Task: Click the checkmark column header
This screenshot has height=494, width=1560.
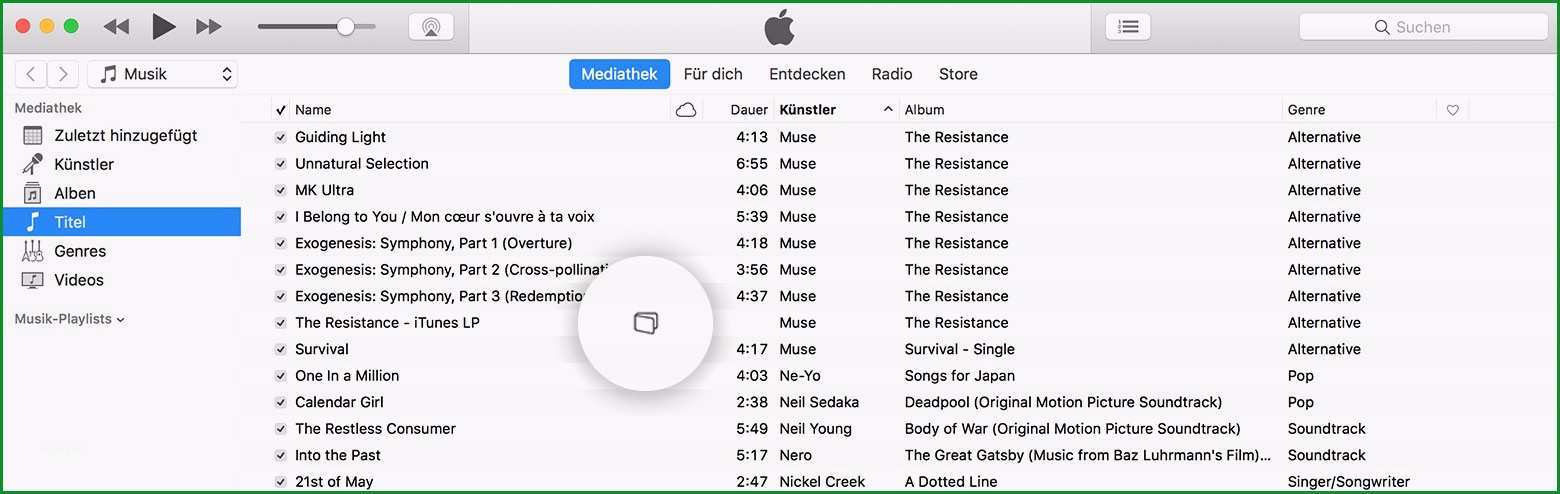Action: point(281,110)
